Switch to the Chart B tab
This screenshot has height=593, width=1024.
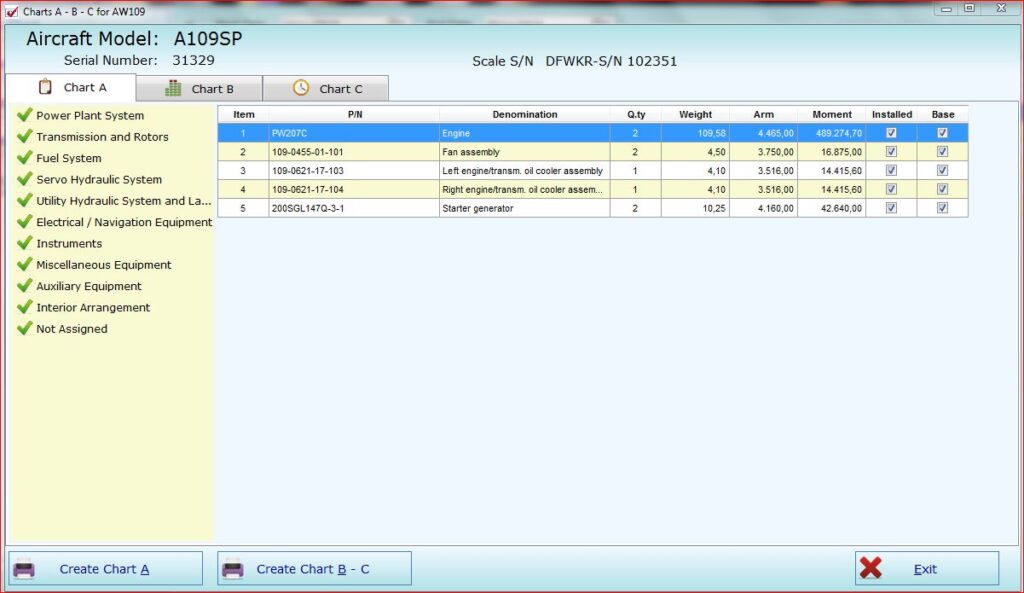200,89
